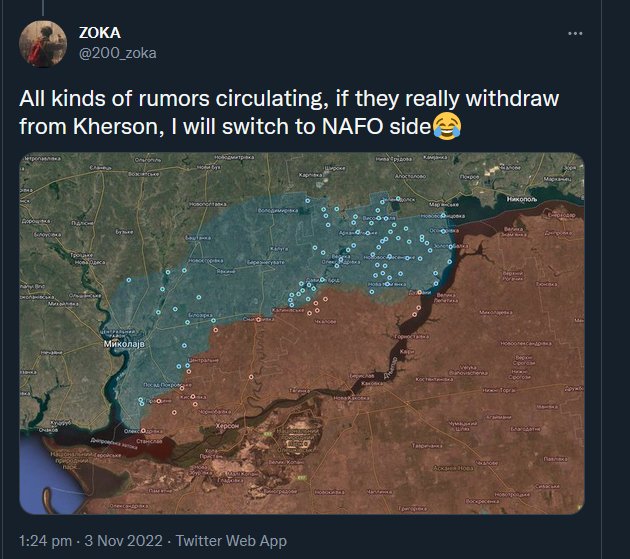The height and width of the screenshot is (559, 630).
Task: Click the Станіслав label on the map
Action: coord(150,439)
